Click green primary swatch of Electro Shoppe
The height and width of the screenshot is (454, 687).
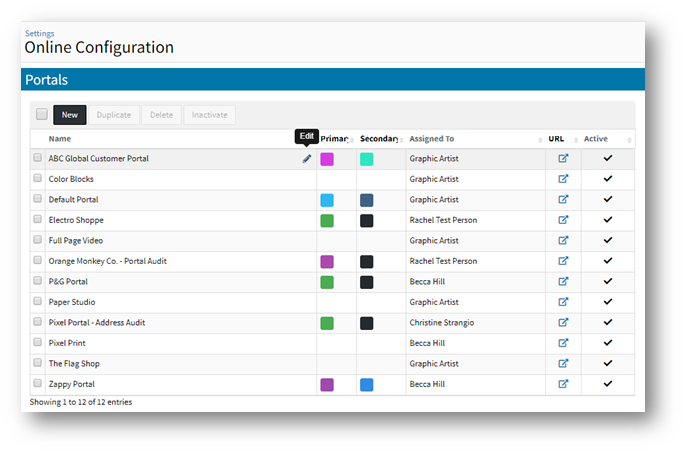[x=327, y=220]
